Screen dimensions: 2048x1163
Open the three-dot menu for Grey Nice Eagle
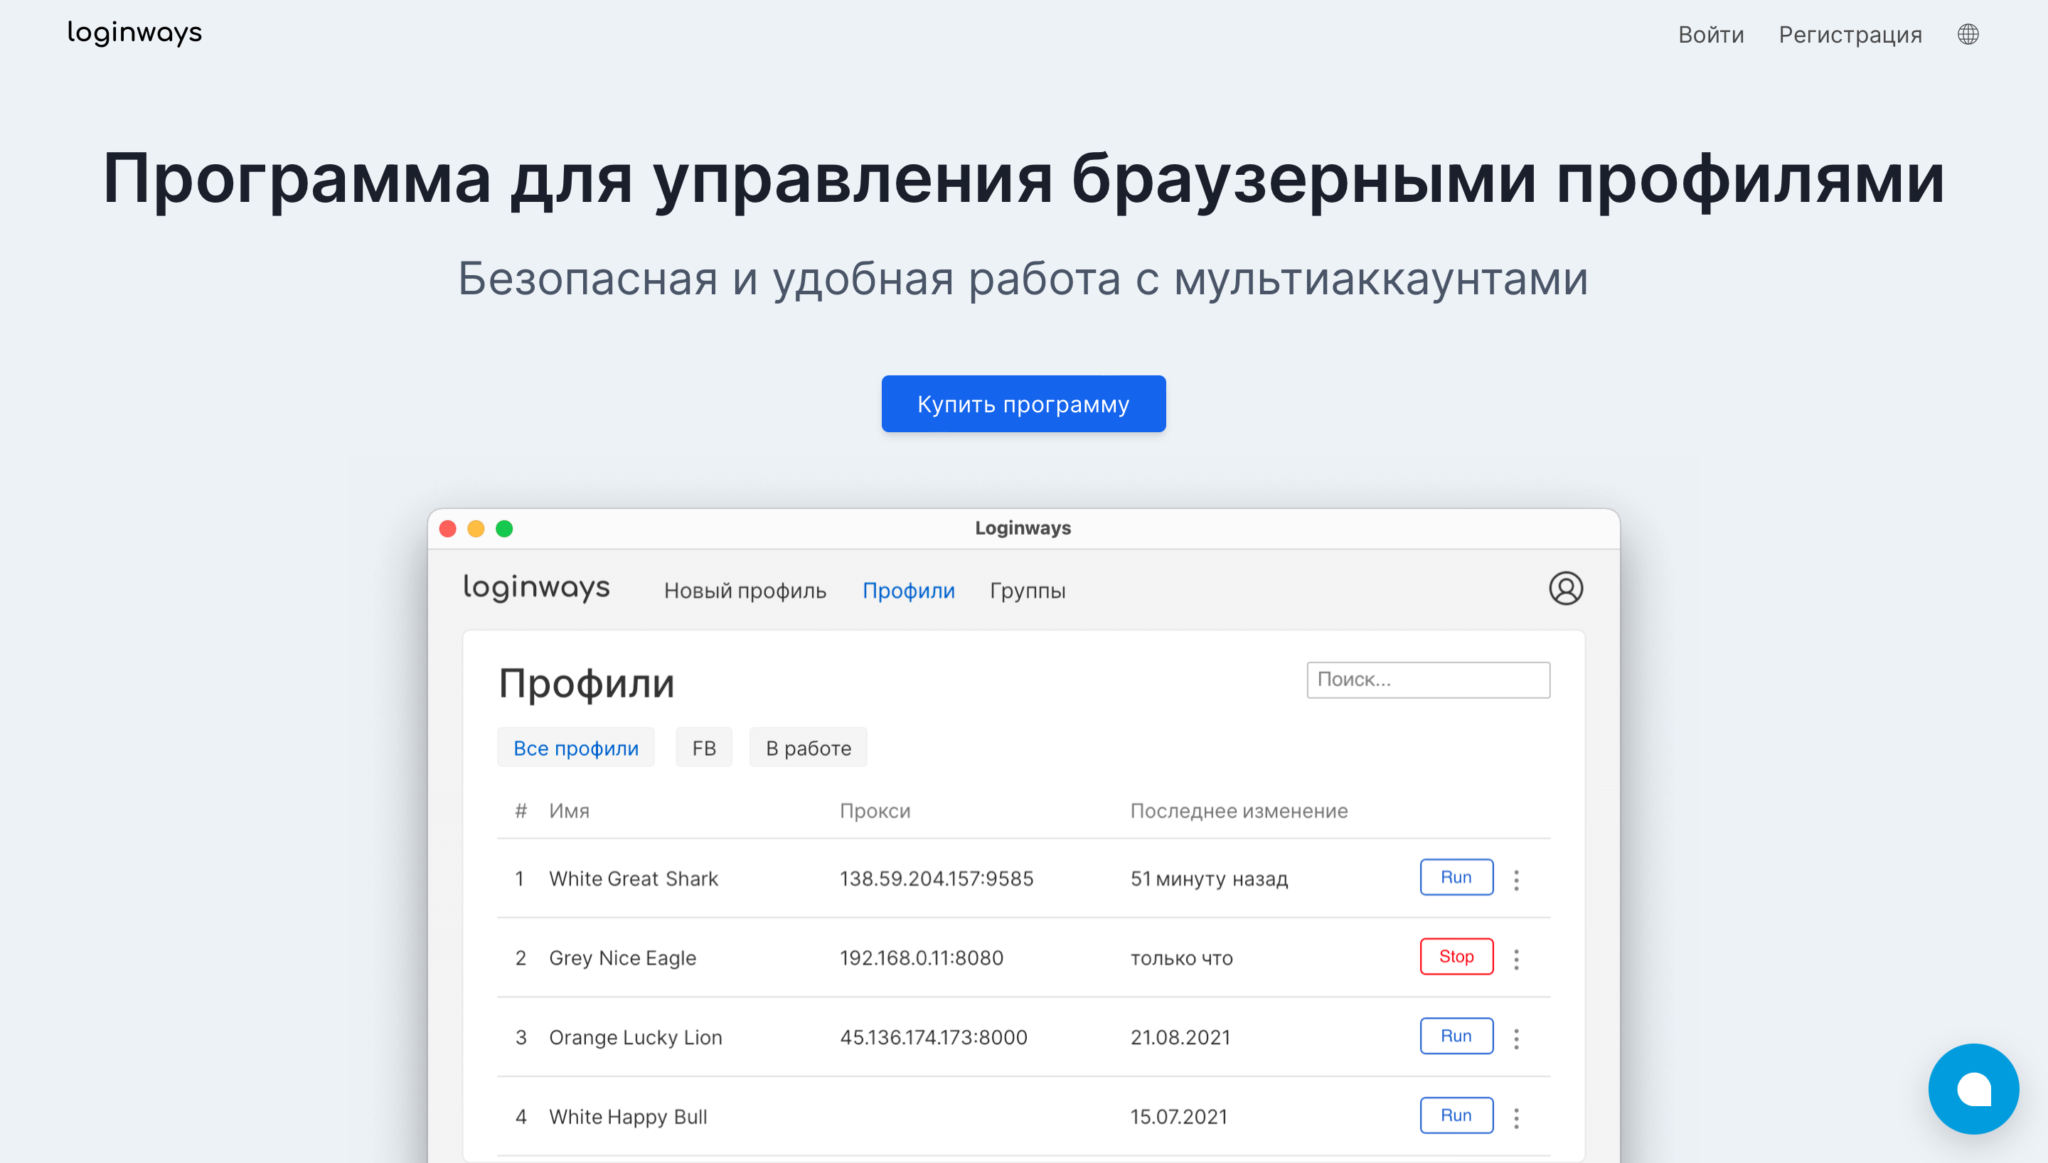[1516, 958]
